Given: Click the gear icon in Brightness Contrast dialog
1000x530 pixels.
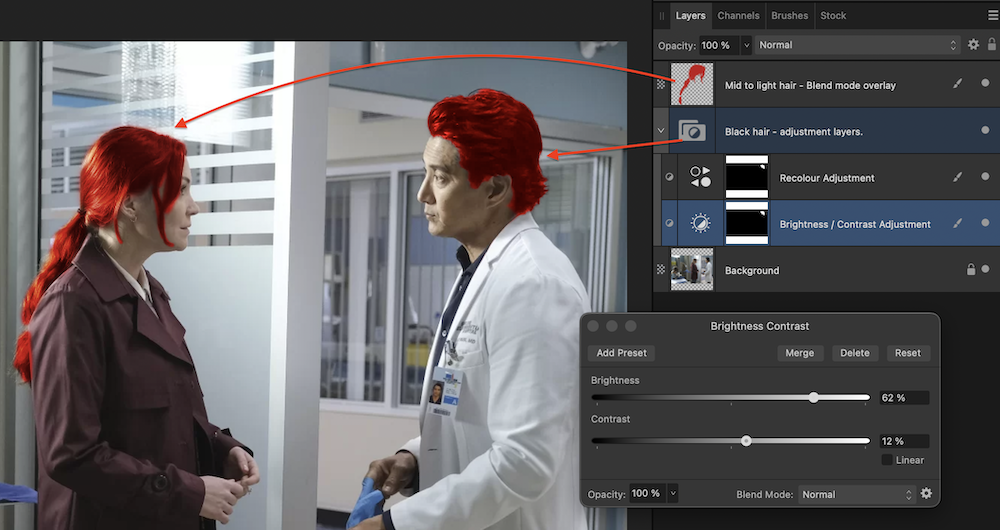Looking at the screenshot, I should (x=926, y=494).
